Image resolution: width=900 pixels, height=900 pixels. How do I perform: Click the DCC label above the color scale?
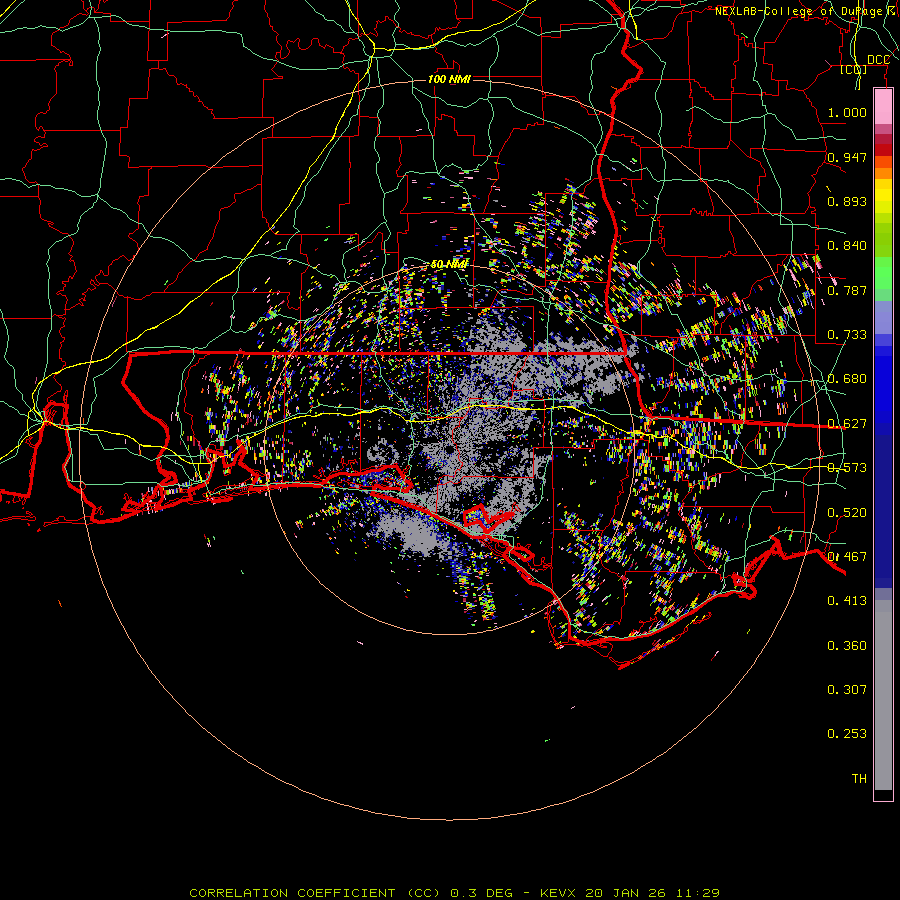point(878,60)
